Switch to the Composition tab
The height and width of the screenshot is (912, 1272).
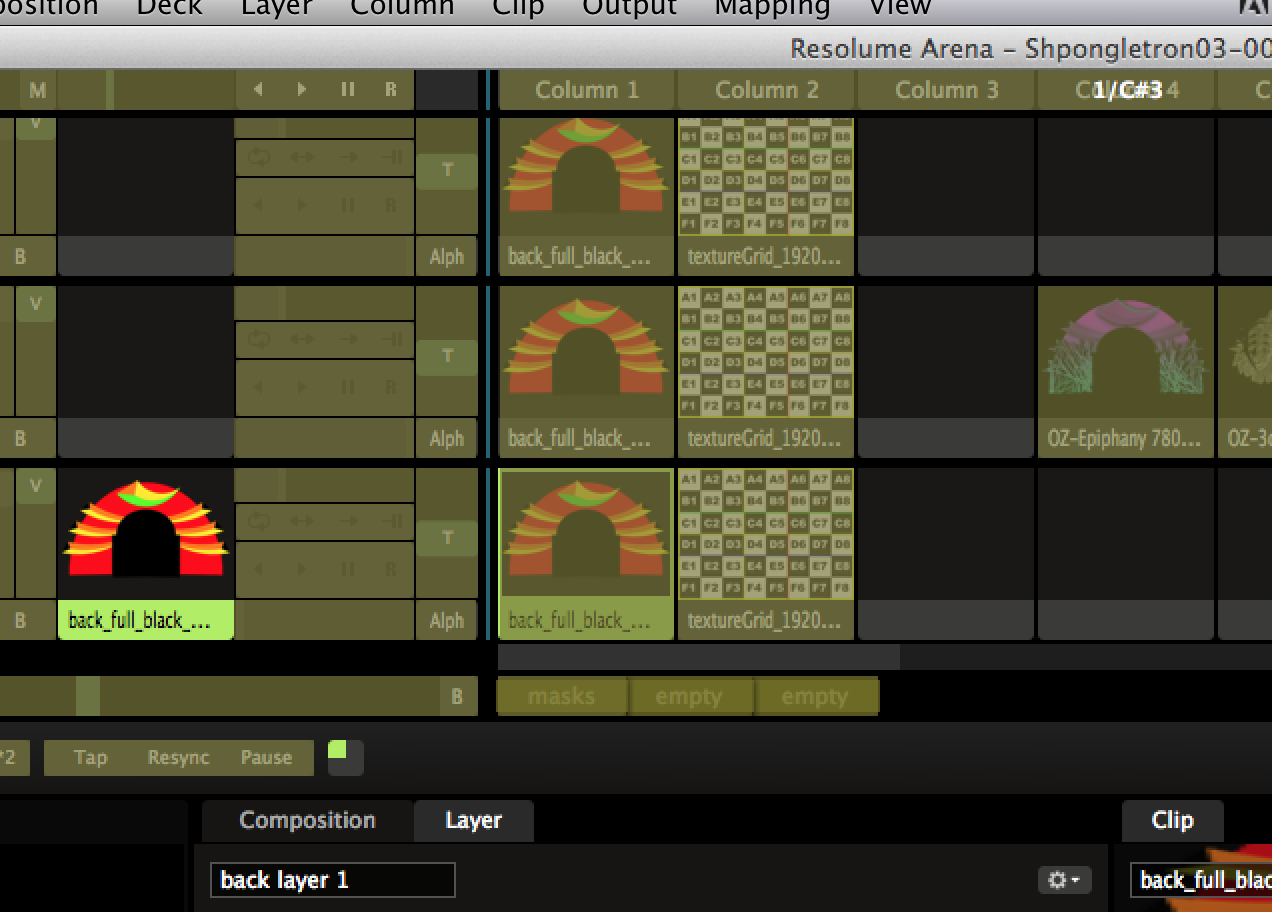pos(307,821)
